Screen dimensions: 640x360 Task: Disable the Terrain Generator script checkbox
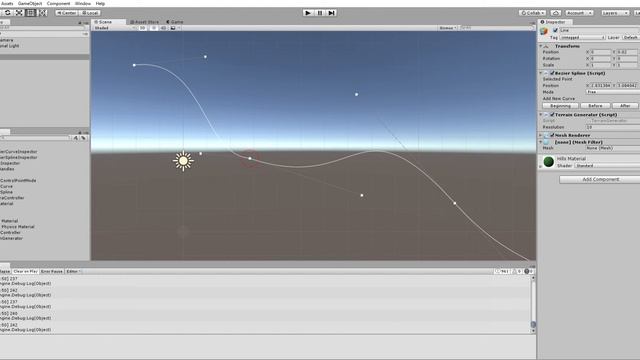click(552, 115)
